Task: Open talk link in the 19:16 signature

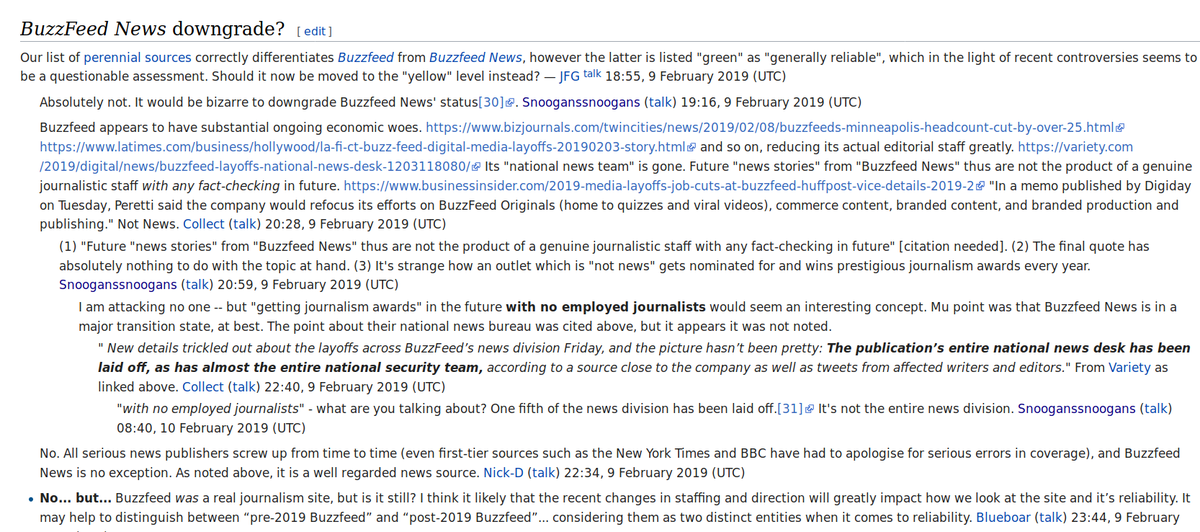Action: (661, 102)
